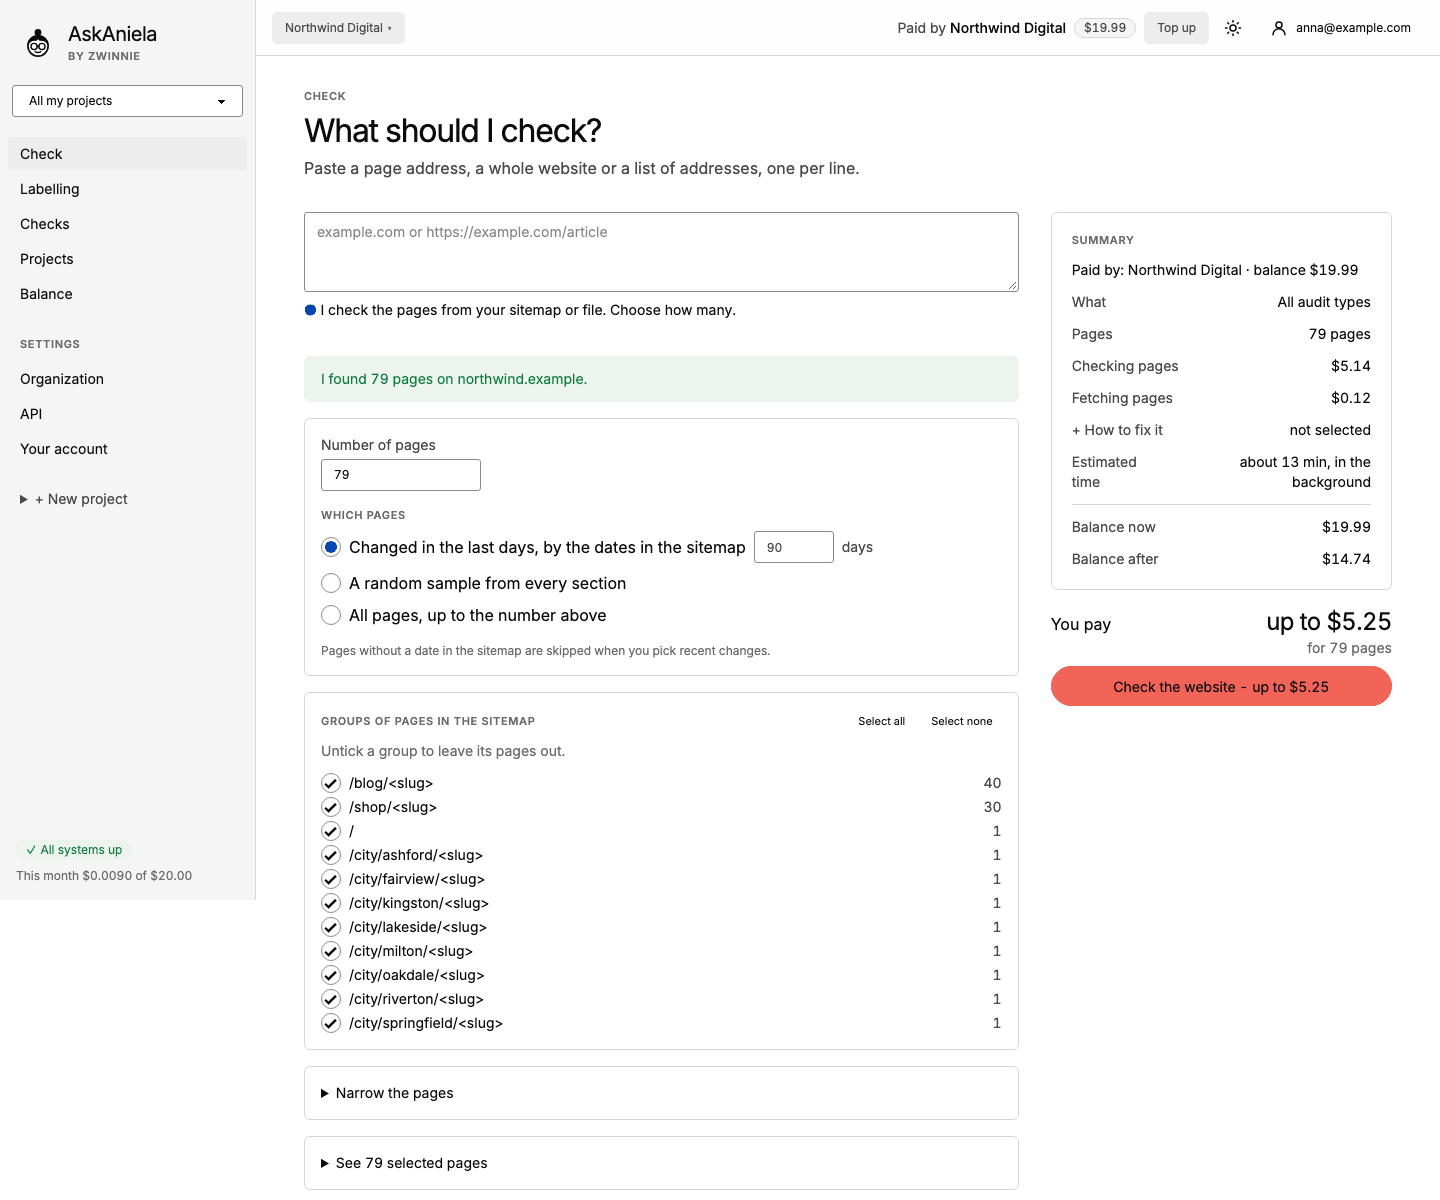Open the 'All my projects' dropdown

point(127,101)
